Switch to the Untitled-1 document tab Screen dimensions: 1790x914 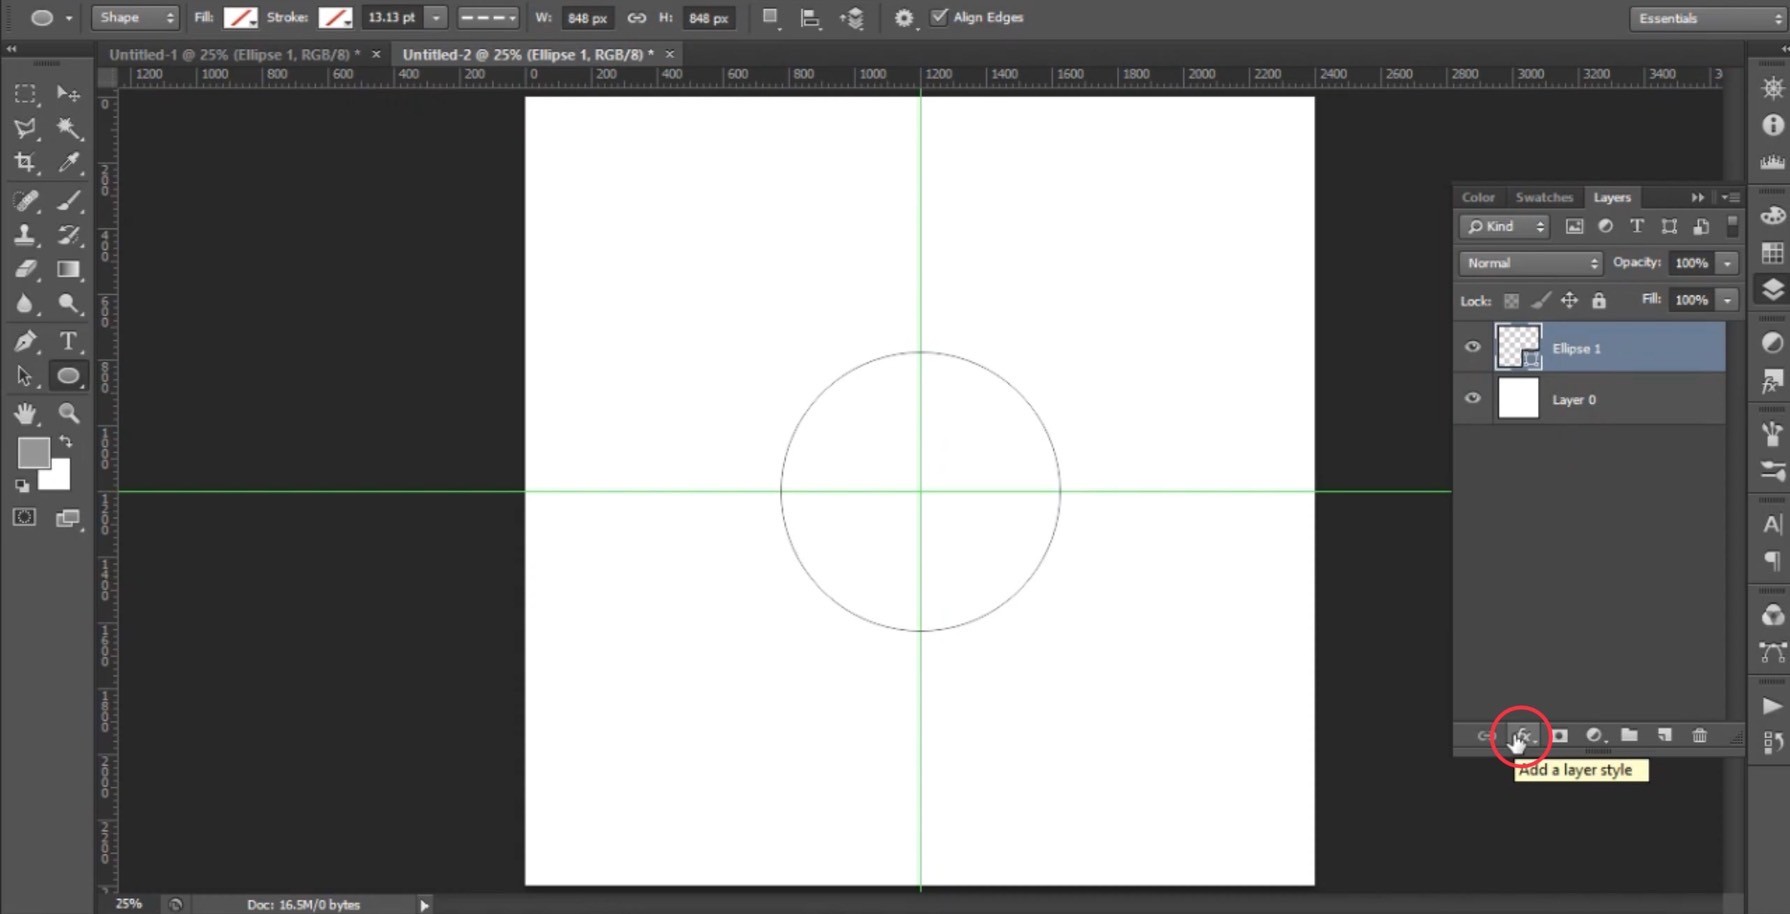[x=234, y=54]
